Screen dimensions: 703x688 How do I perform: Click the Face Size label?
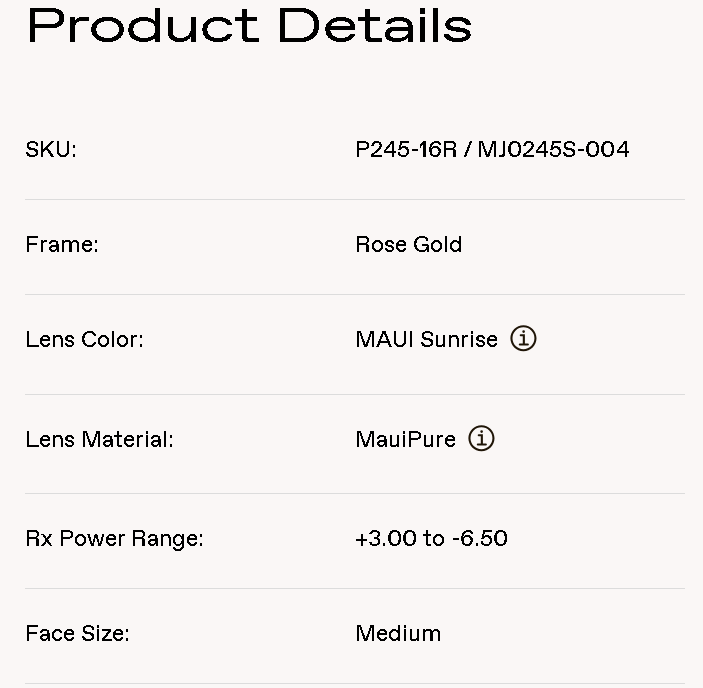coord(77,634)
